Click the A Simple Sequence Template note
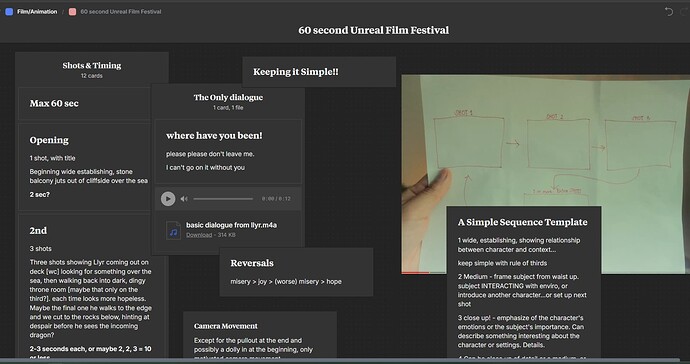This screenshot has width=690, height=364. (x=524, y=282)
